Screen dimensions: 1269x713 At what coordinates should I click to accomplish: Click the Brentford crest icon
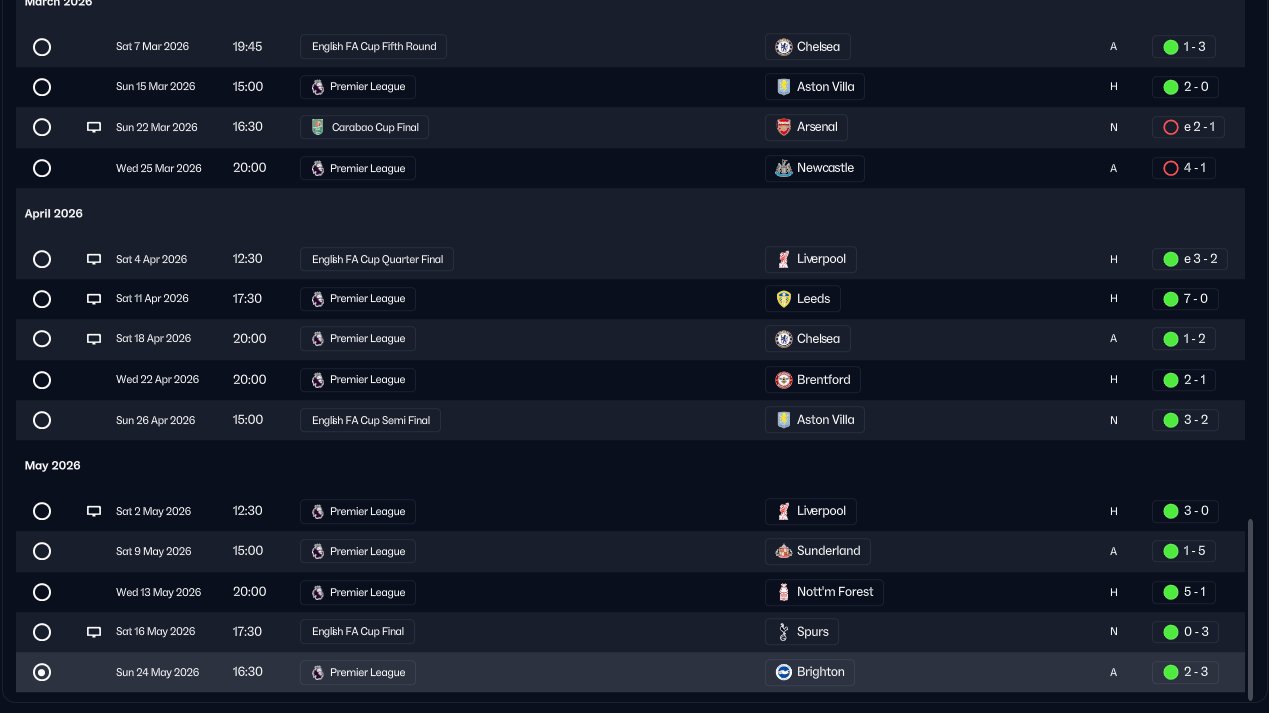click(x=784, y=380)
